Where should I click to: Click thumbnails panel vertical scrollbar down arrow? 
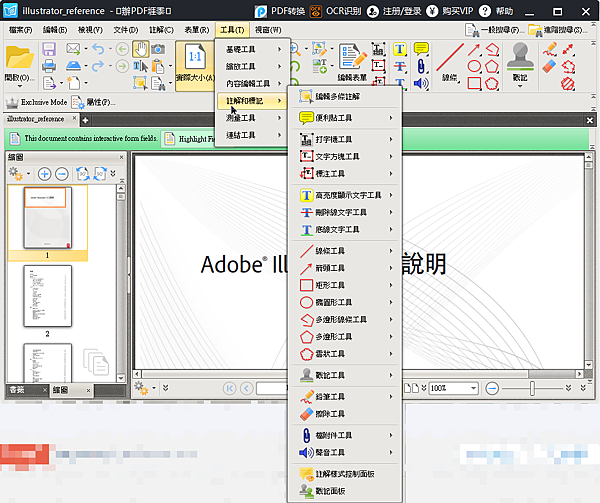click(x=121, y=378)
